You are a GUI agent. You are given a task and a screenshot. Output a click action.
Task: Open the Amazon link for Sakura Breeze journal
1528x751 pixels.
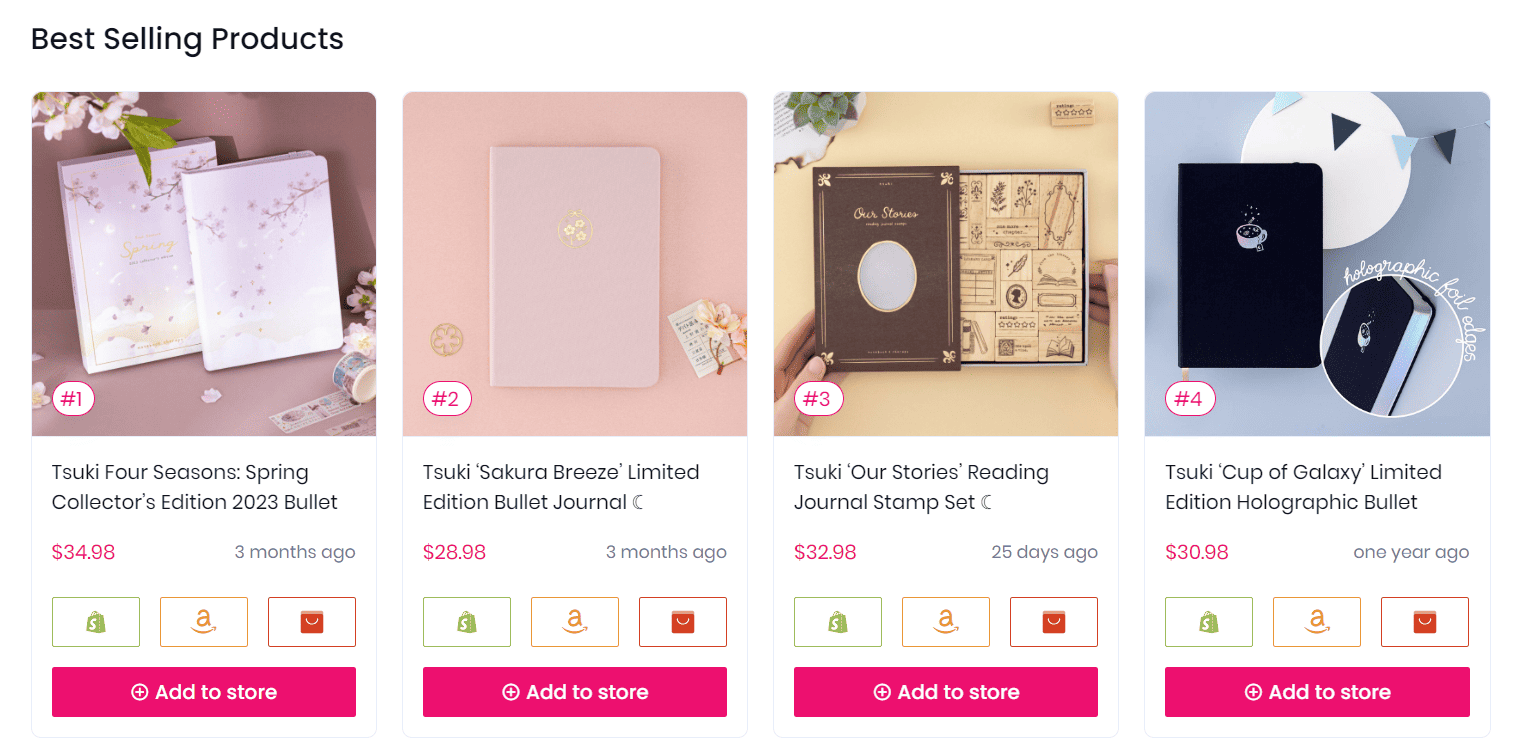tap(574, 621)
